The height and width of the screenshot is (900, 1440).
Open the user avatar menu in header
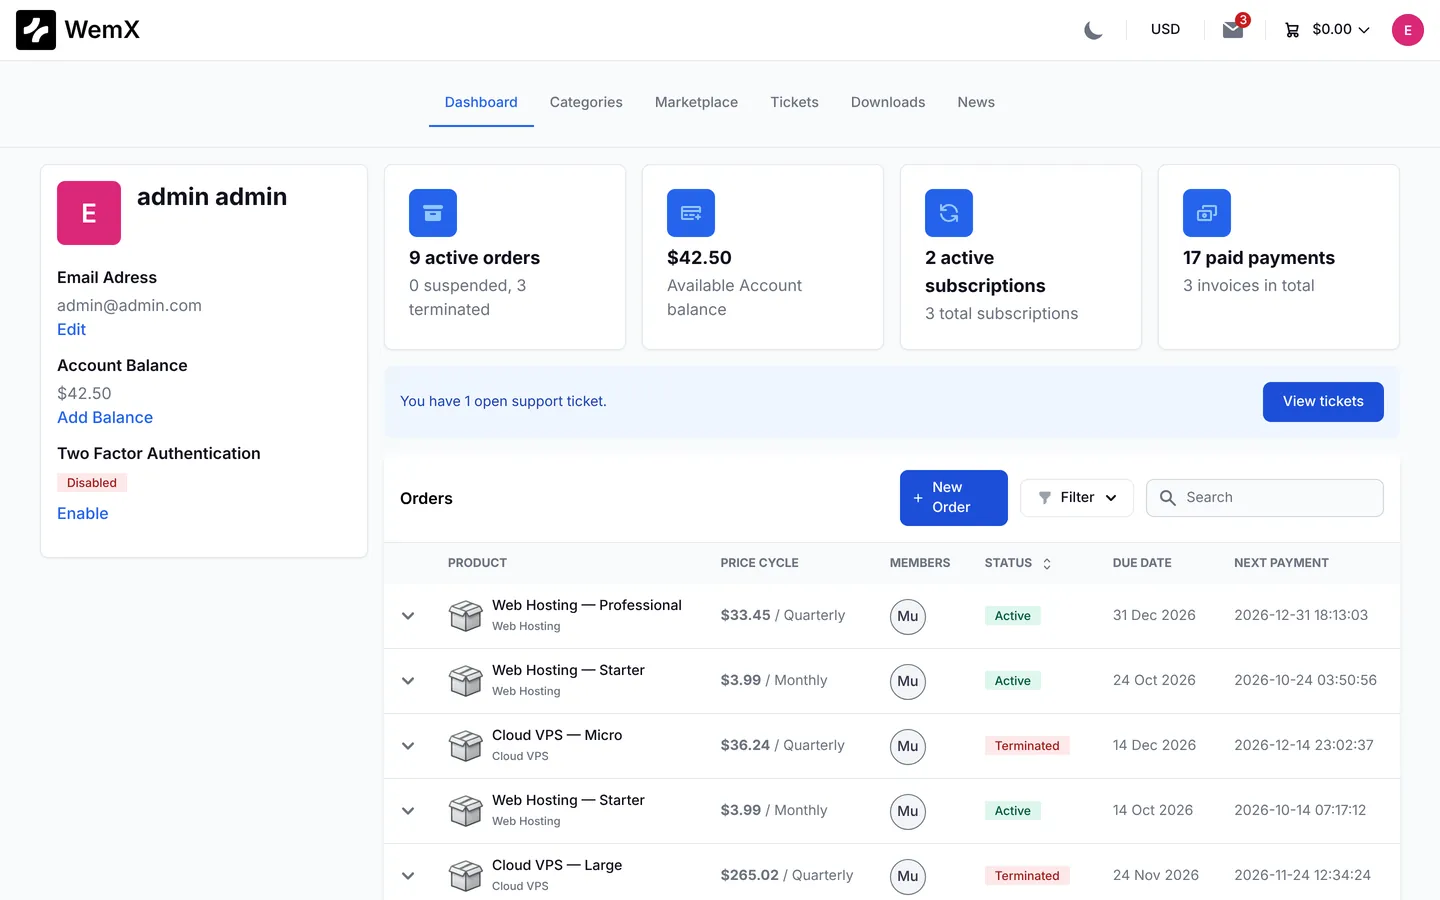[x=1407, y=30]
